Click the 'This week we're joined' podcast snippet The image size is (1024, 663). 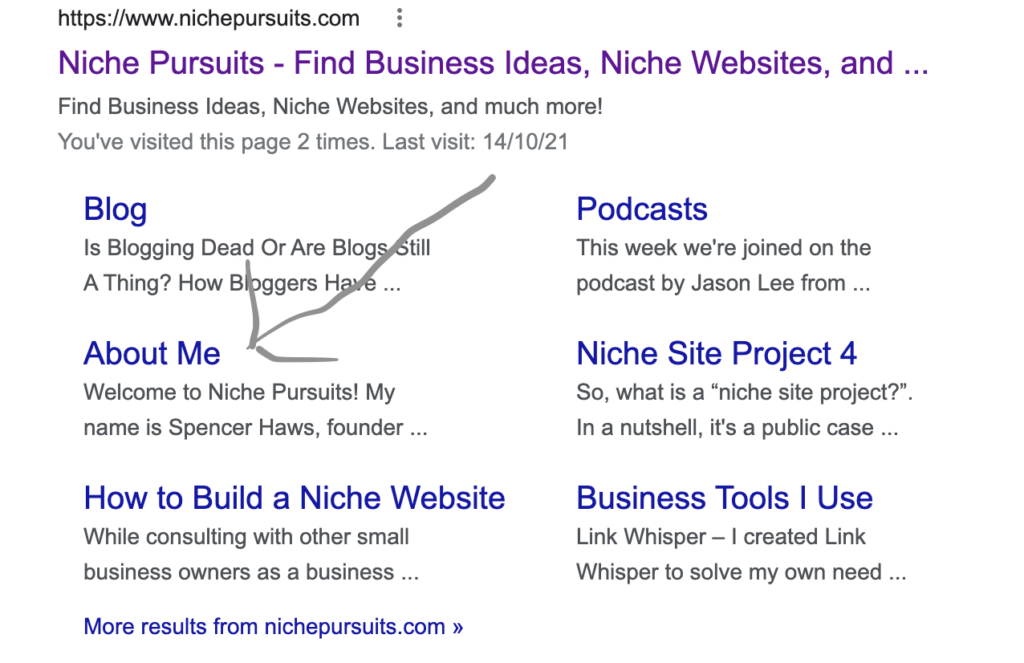[723, 265]
